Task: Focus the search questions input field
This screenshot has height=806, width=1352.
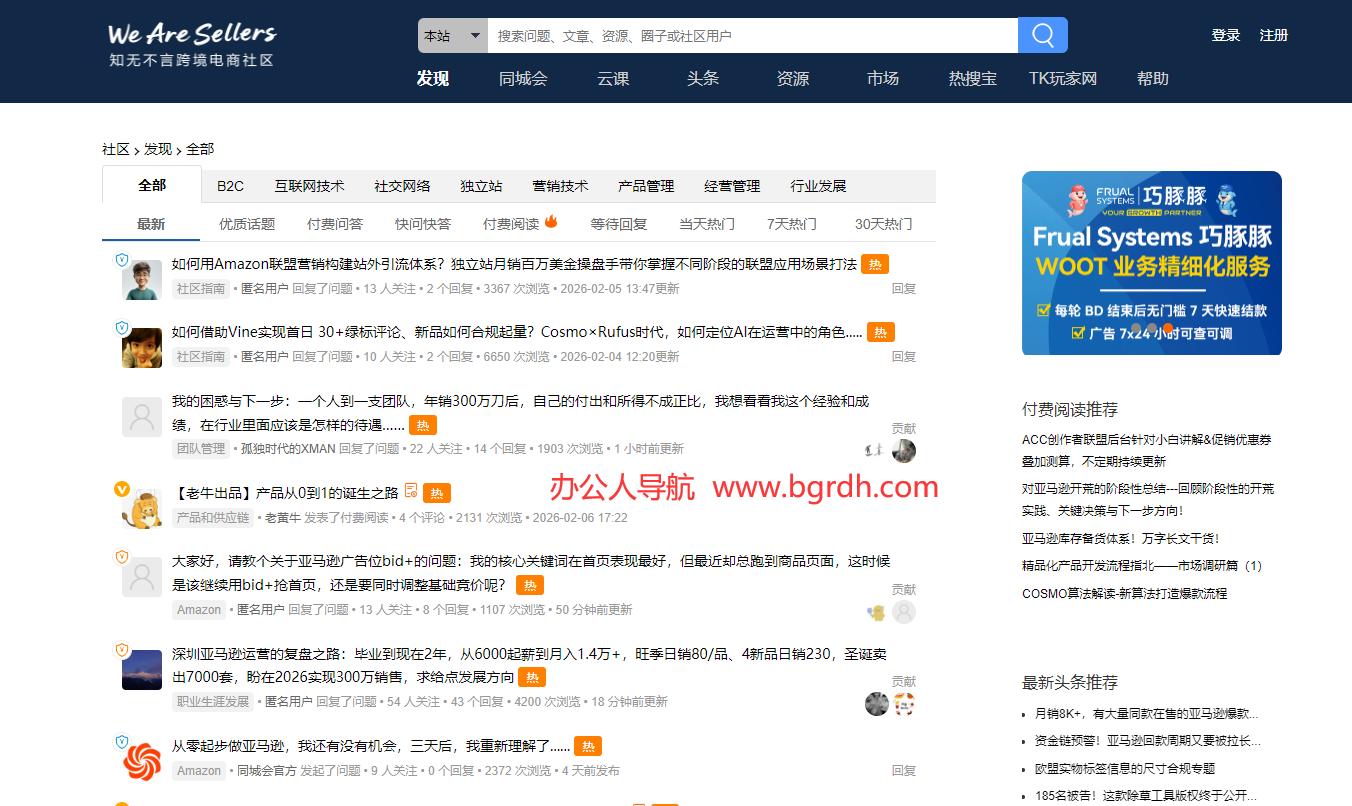Action: [752, 35]
